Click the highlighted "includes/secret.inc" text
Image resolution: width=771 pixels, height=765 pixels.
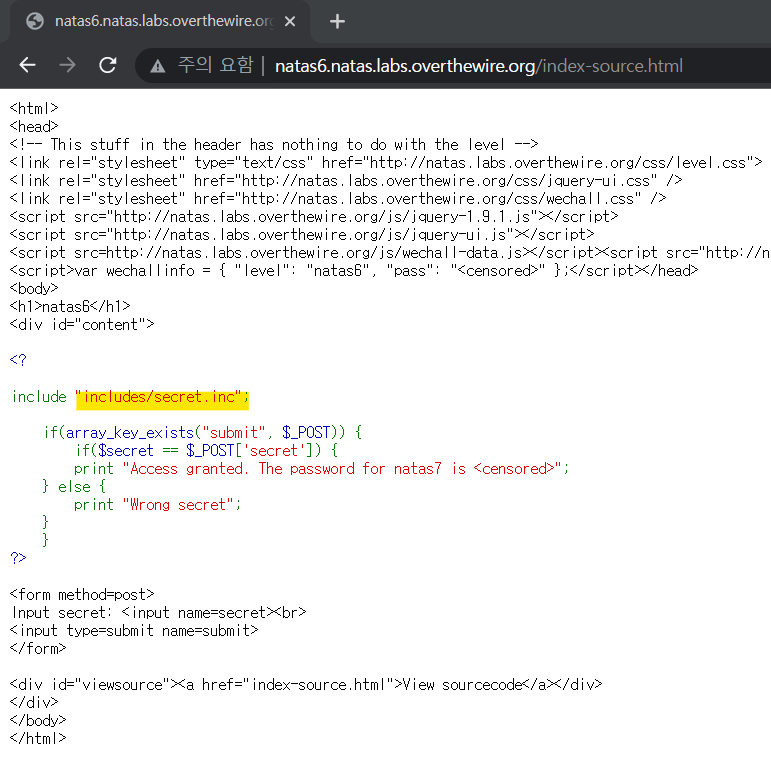pyautogui.click(x=162, y=397)
